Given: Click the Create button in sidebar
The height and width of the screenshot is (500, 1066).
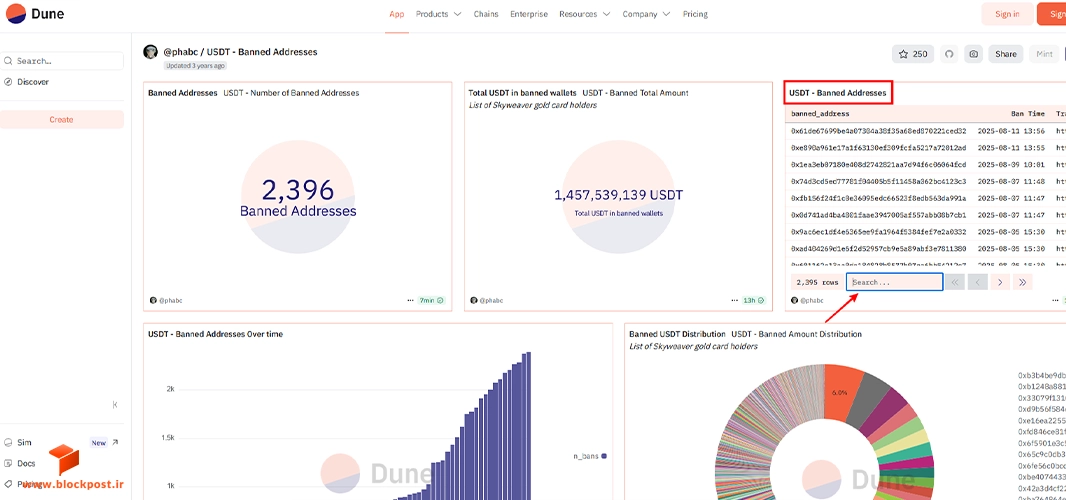Looking at the screenshot, I should [61, 120].
